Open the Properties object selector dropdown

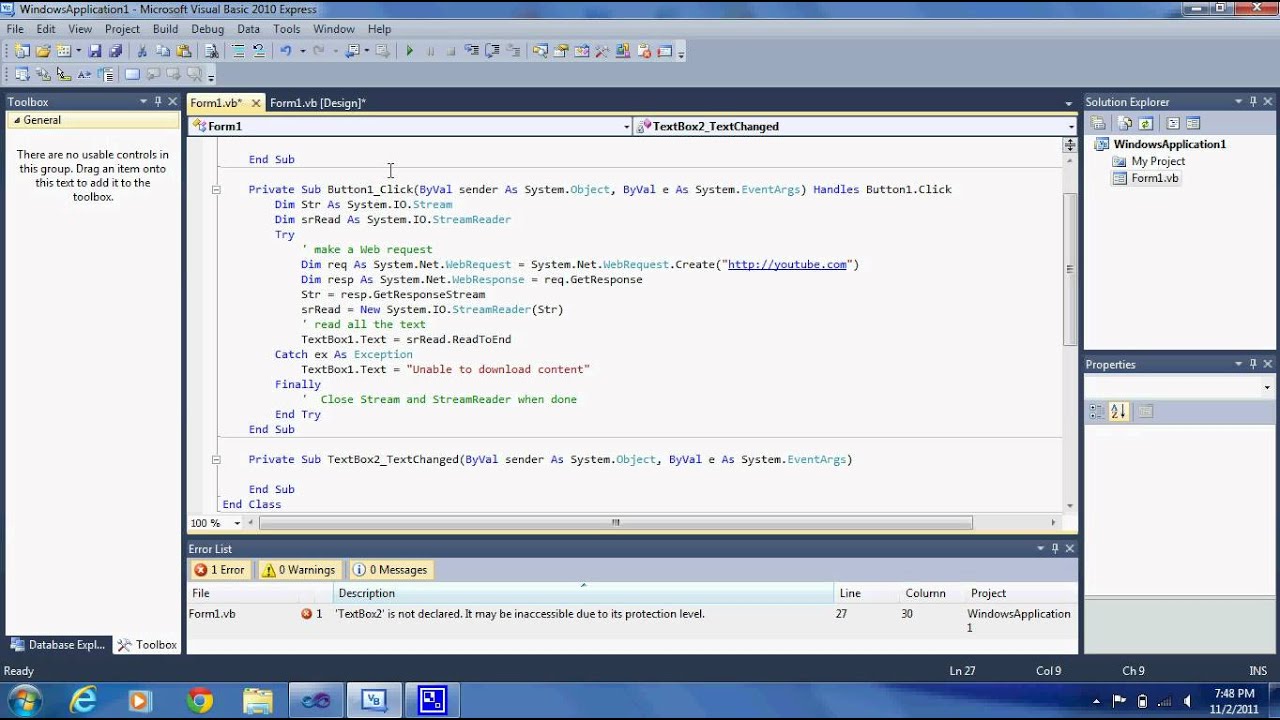pos(1267,387)
